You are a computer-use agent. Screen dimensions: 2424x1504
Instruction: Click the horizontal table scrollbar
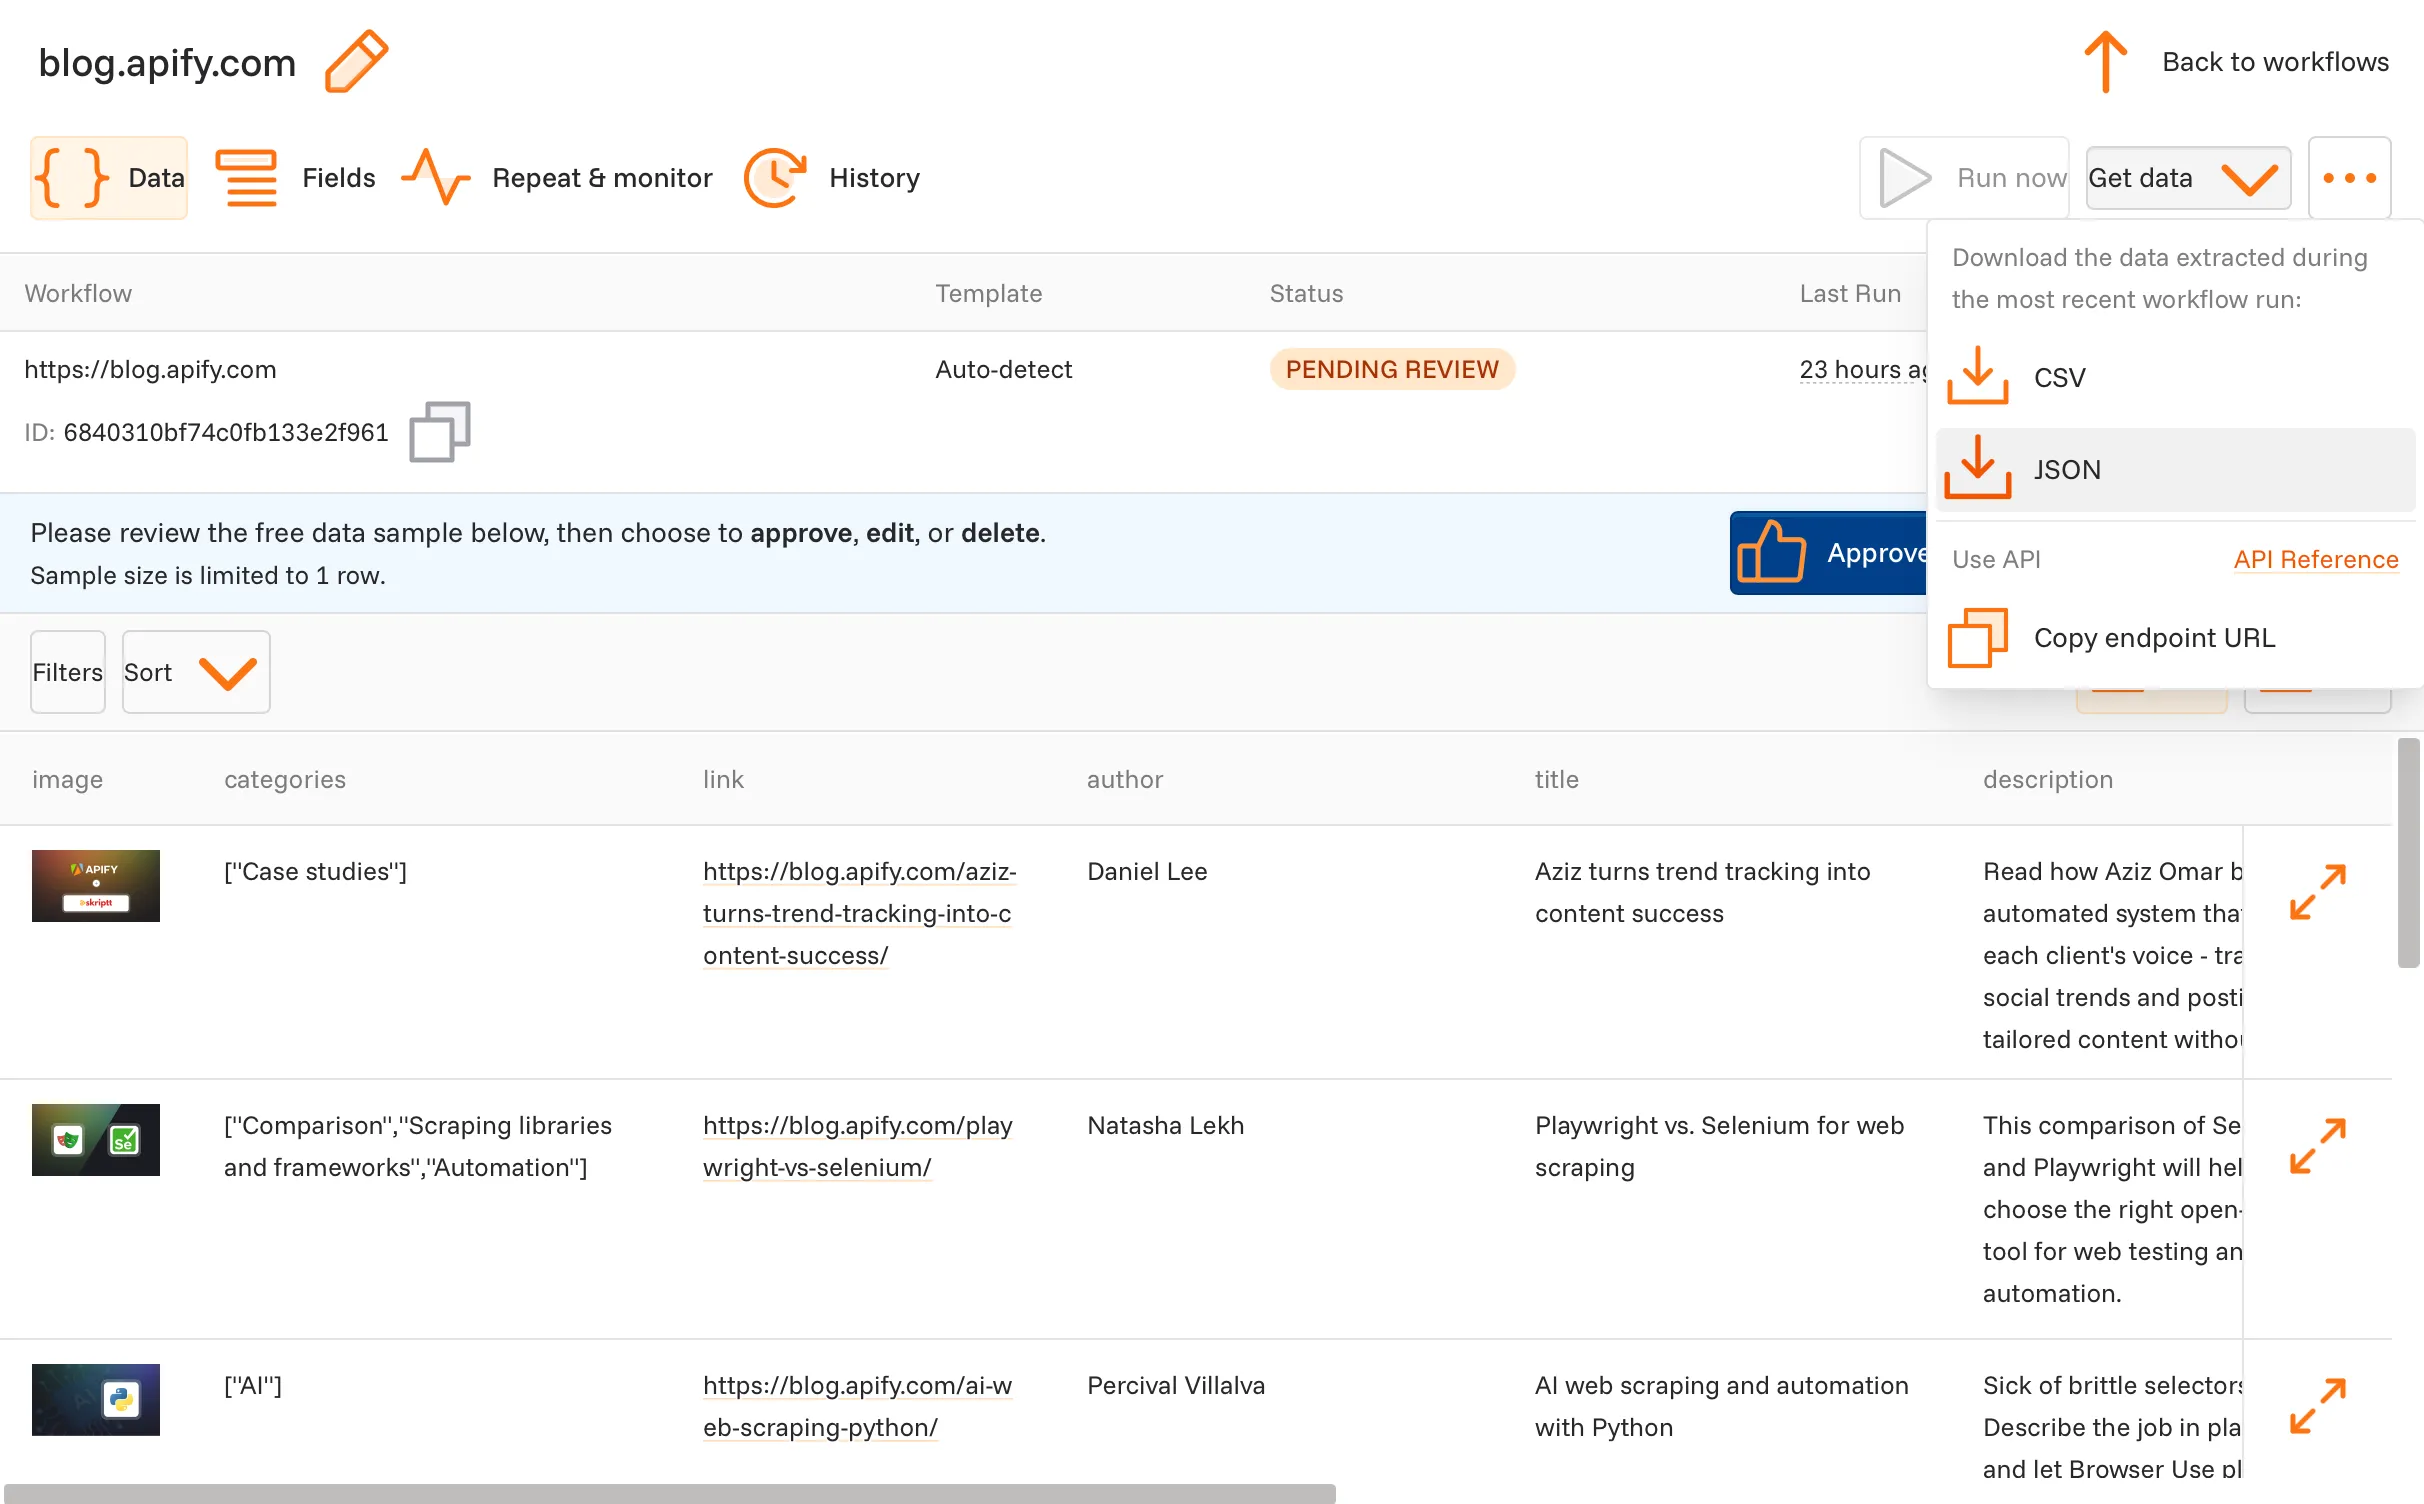(x=670, y=1493)
